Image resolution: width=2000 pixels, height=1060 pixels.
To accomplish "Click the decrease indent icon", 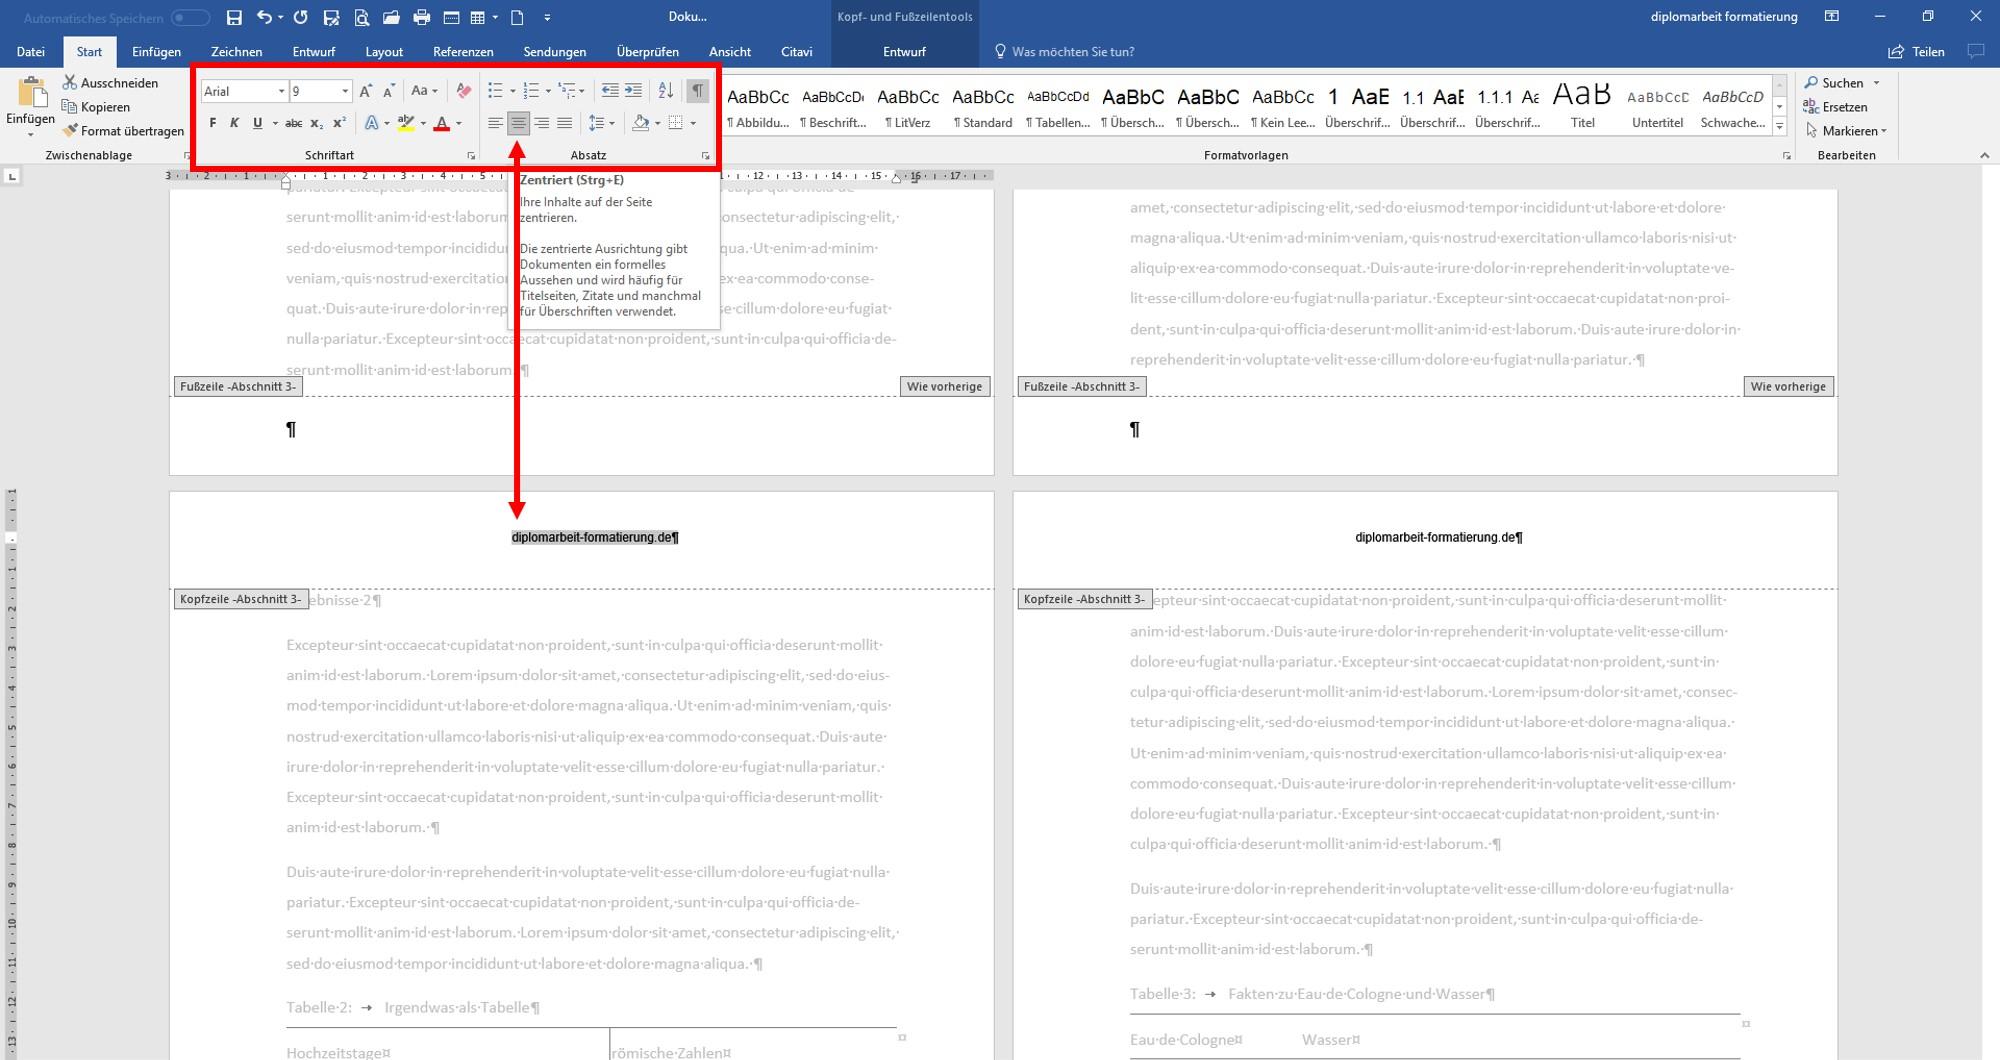I will coord(610,91).
